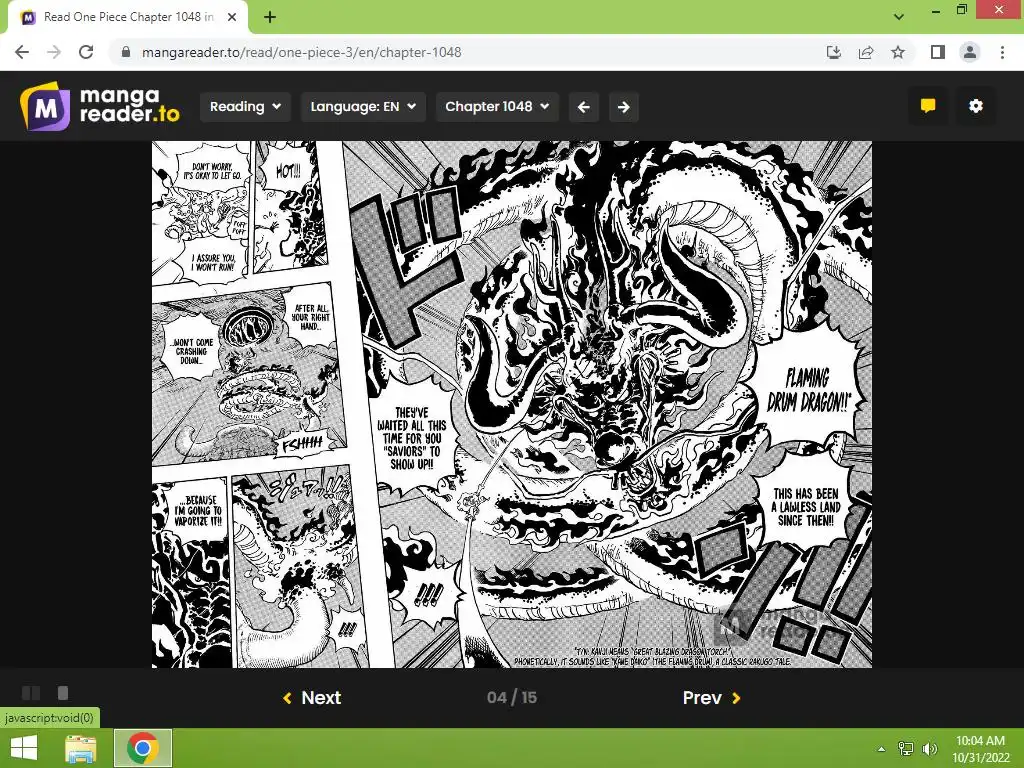Open the Reading mode dropdown
Image resolution: width=1024 pixels, height=768 pixels.
point(245,106)
